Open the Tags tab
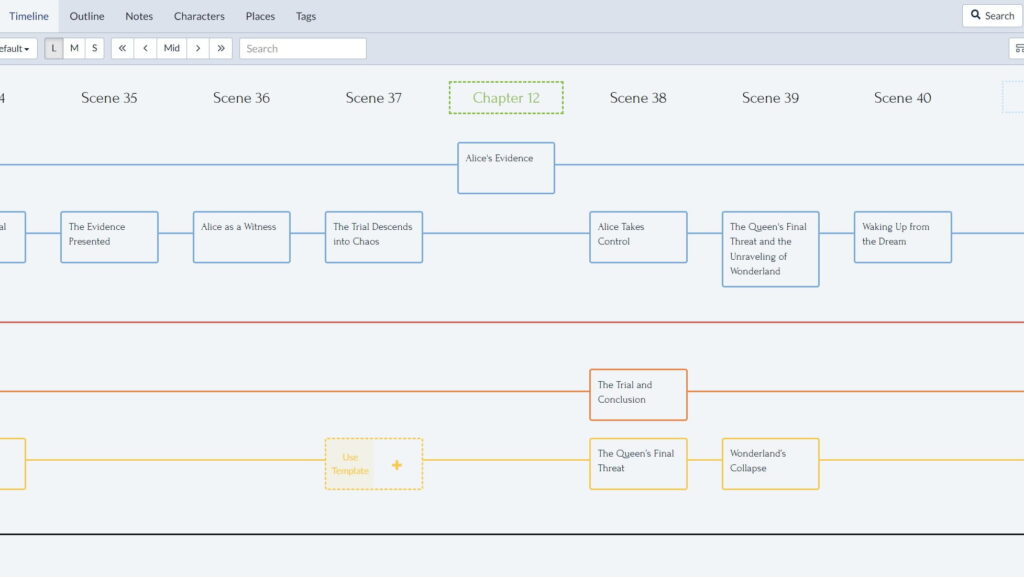Image resolution: width=1024 pixels, height=577 pixels. pyautogui.click(x=306, y=16)
